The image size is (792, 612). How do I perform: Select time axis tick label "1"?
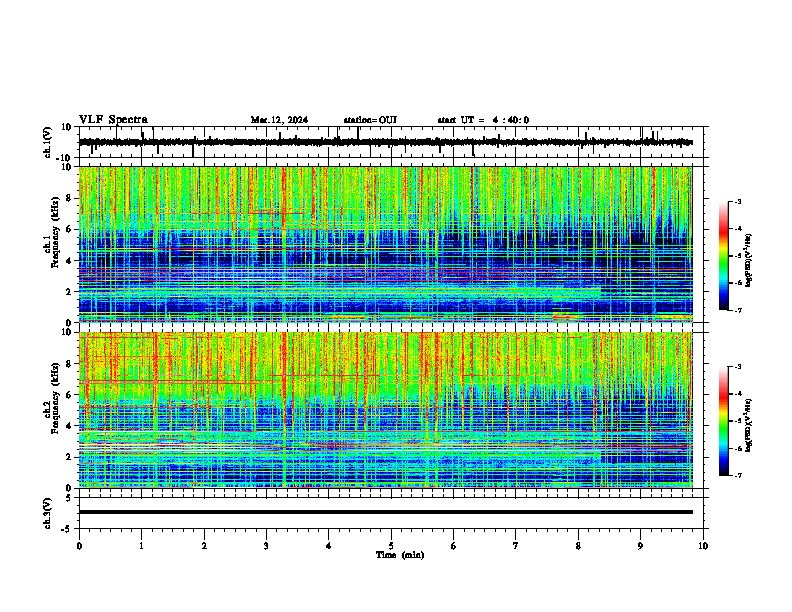point(141,546)
